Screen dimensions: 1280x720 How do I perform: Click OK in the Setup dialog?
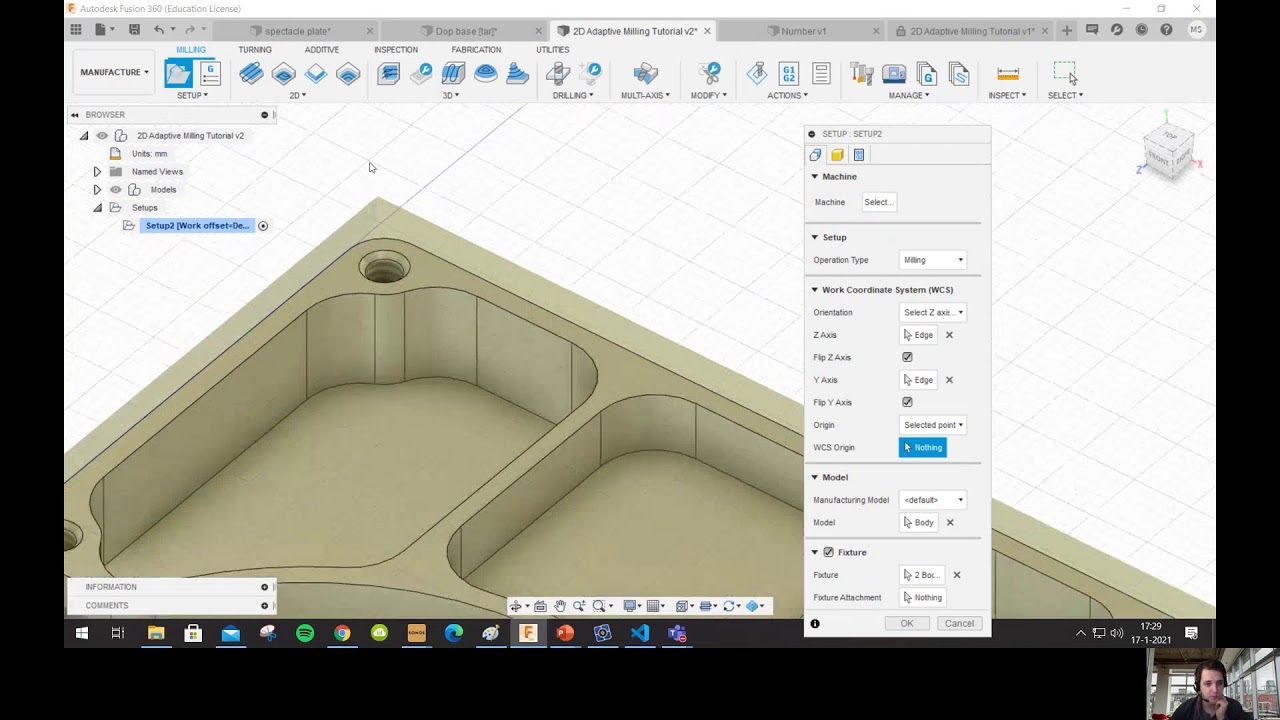907,624
